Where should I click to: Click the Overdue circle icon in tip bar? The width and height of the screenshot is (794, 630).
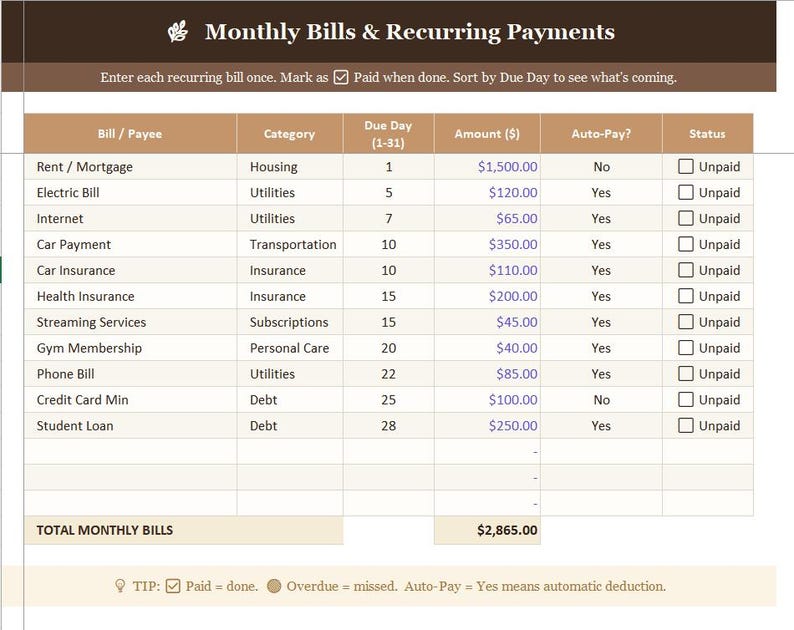click(x=274, y=586)
